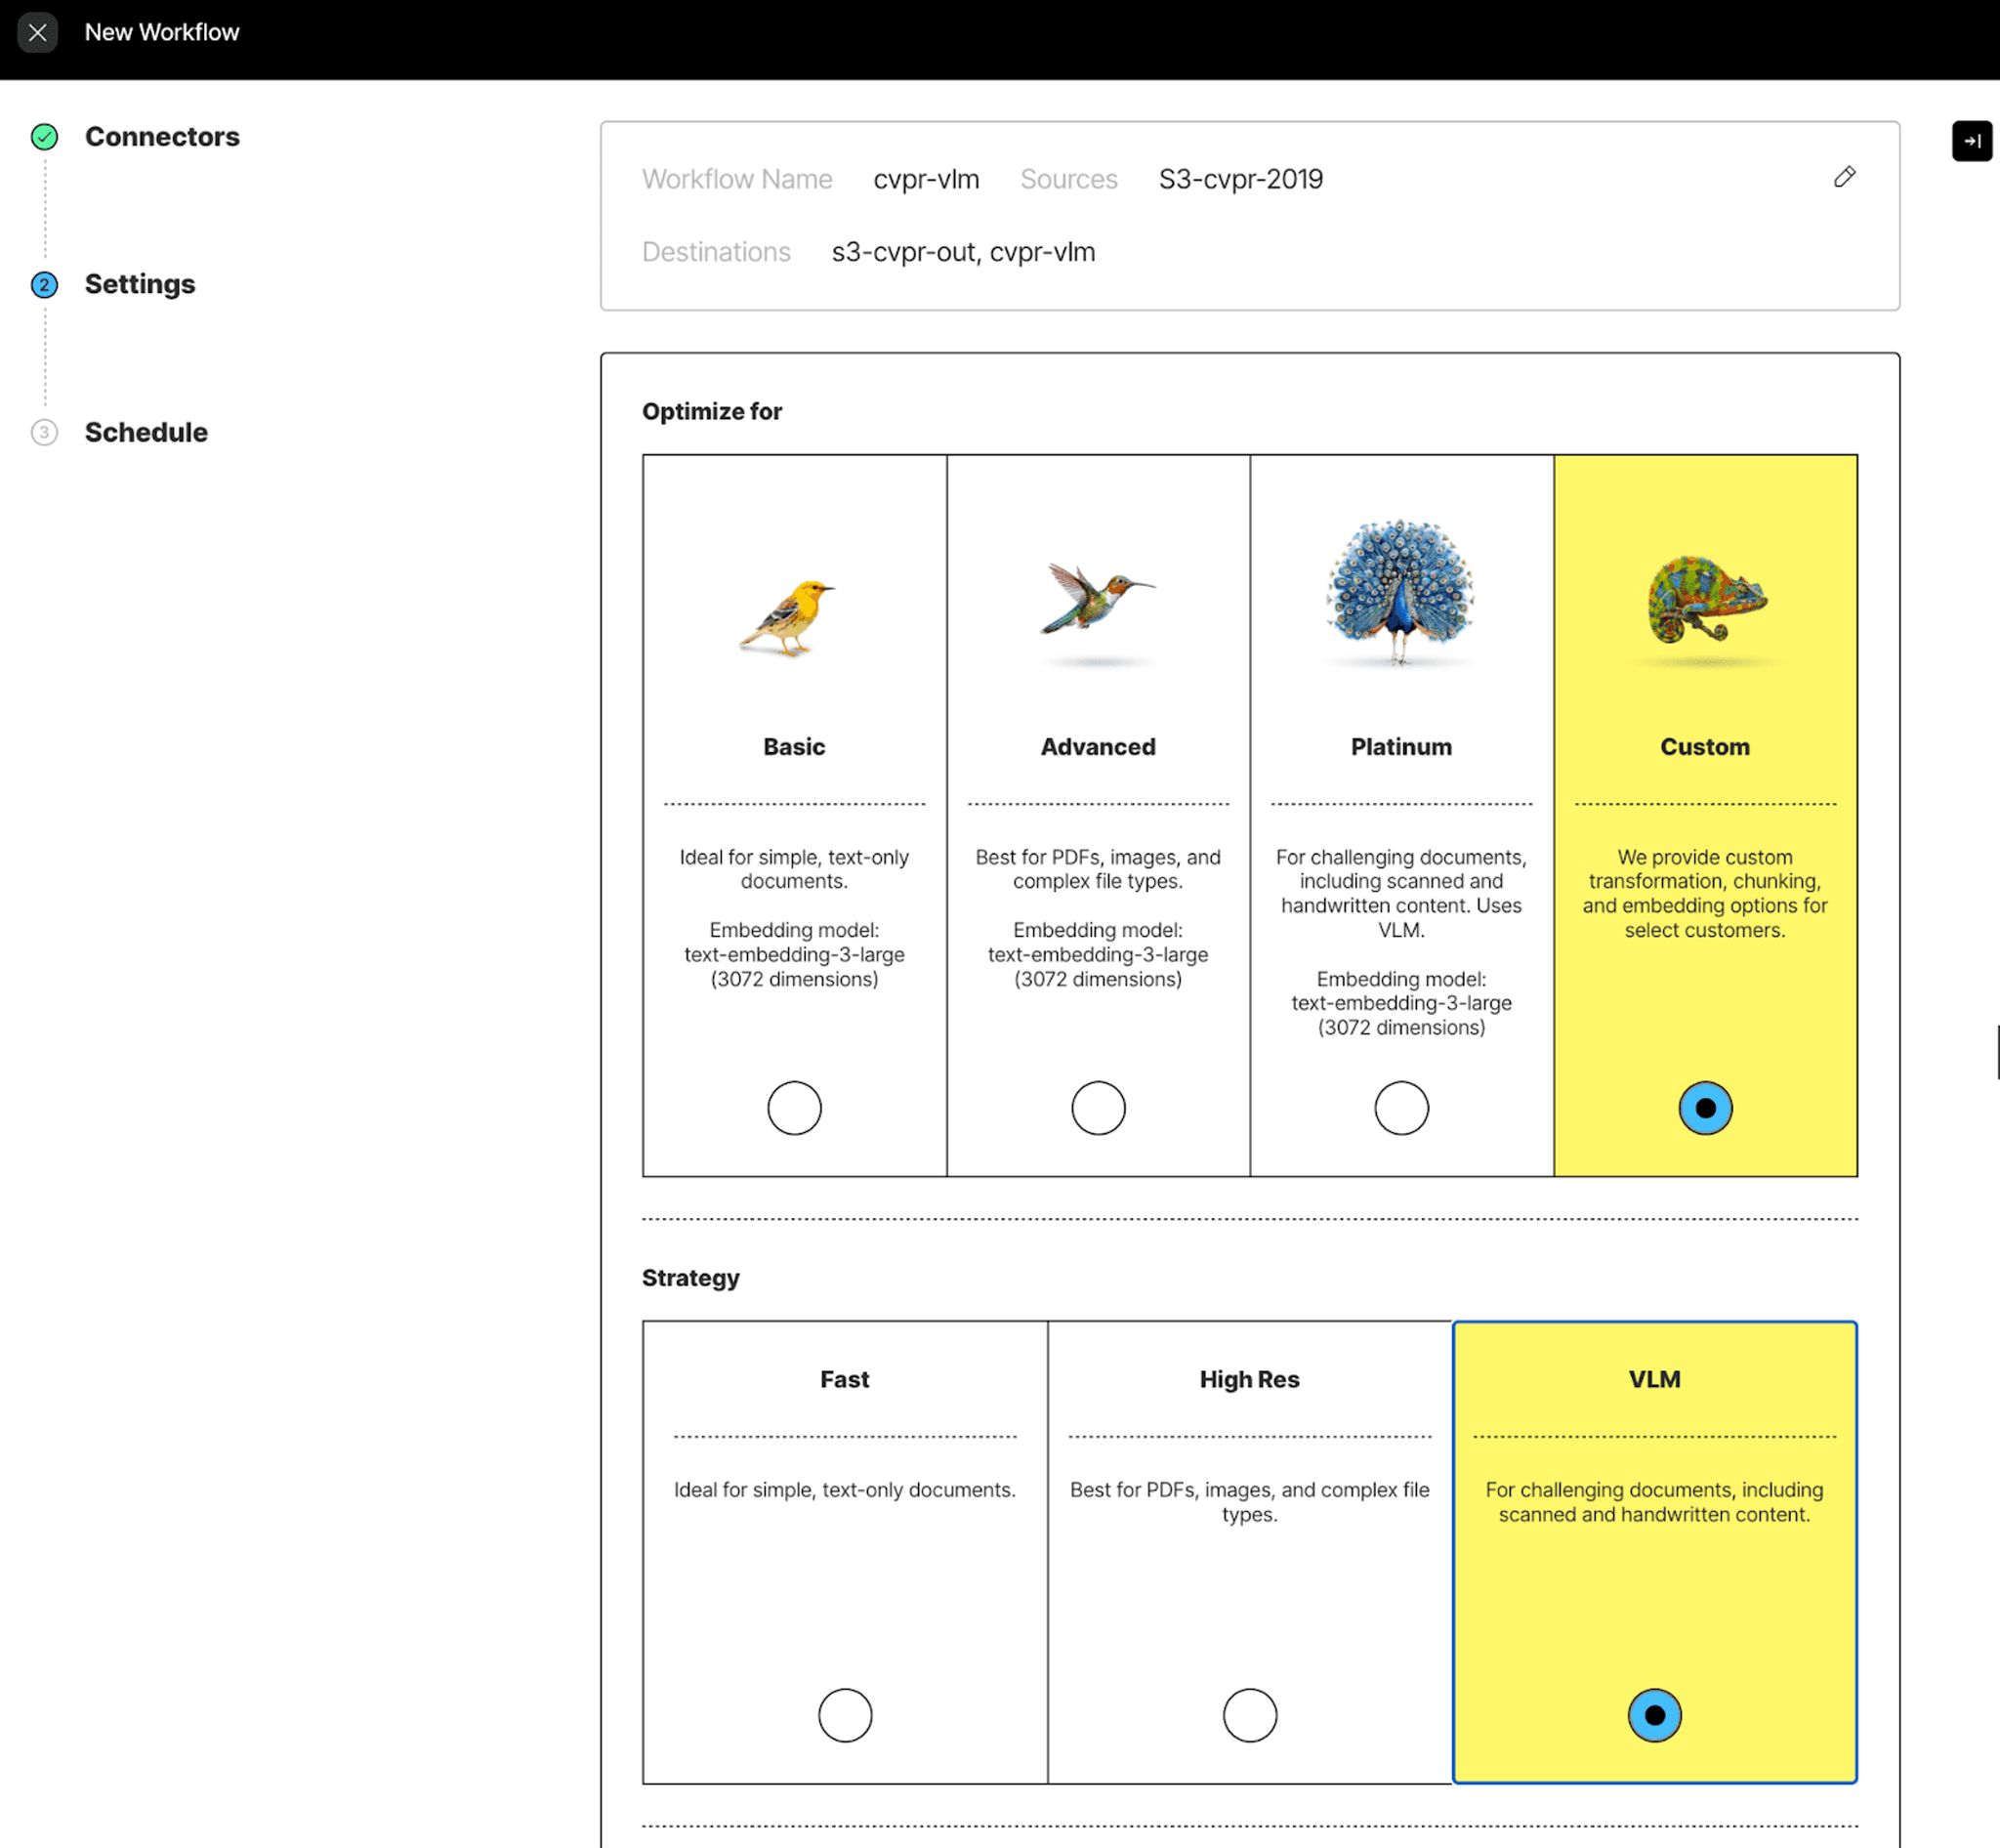
Task: Click the Optimize for heading
Action: coord(712,411)
